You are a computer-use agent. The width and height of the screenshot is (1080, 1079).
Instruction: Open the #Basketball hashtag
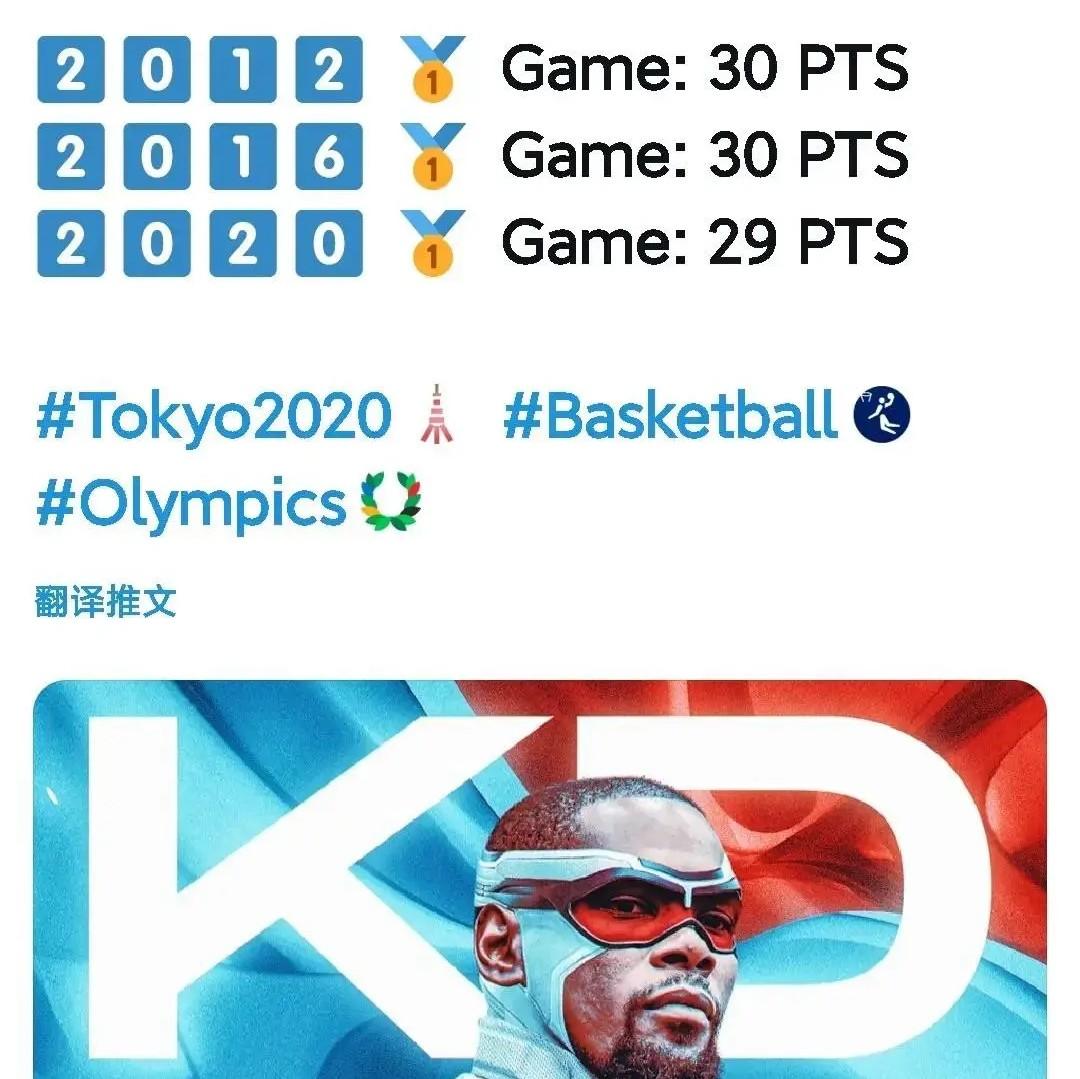(x=670, y=417)
